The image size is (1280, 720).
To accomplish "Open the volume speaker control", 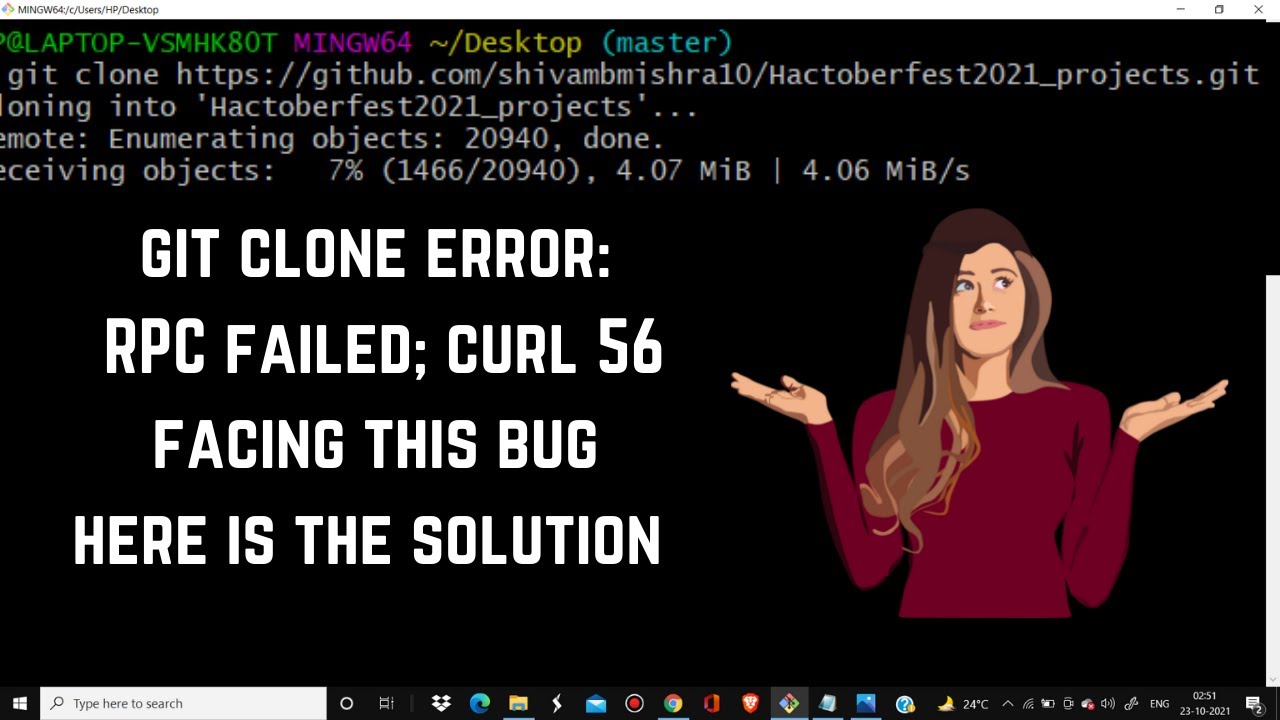I will coord(1108,703).
